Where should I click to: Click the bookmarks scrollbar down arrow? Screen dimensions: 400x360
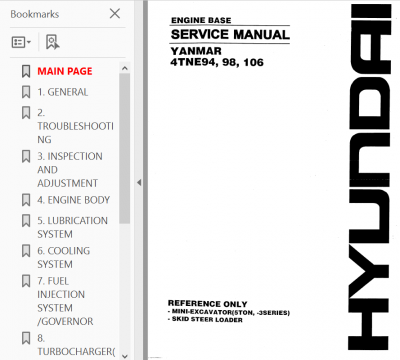point(125,356)
